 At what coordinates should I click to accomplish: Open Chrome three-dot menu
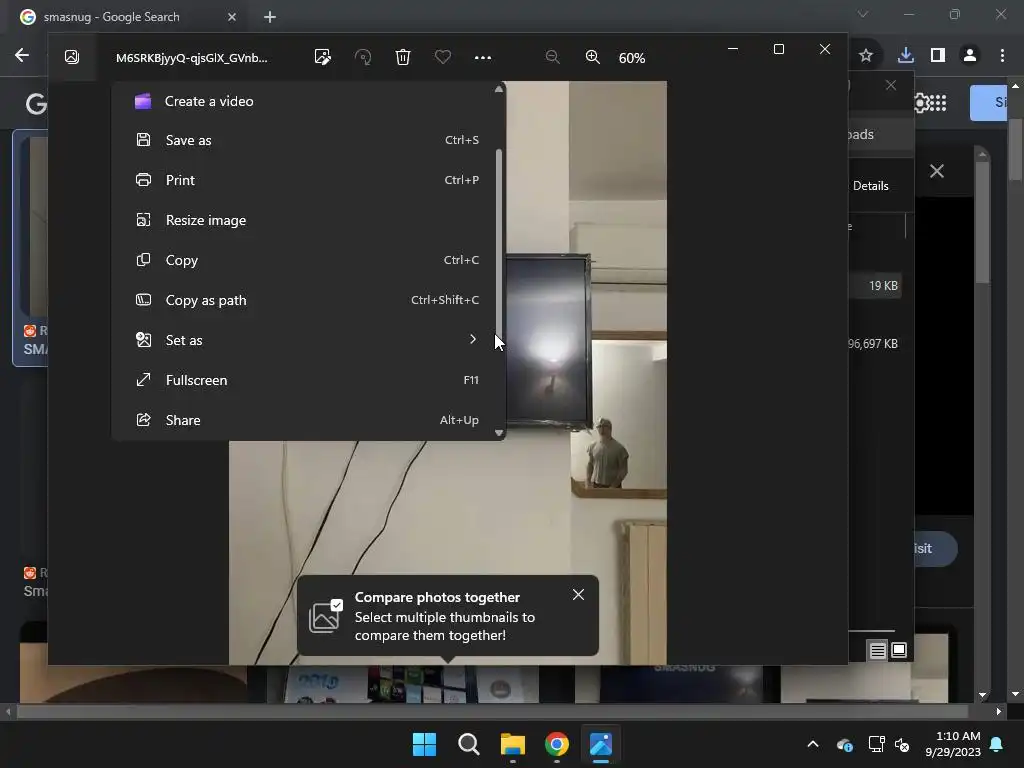point(1002,56)
